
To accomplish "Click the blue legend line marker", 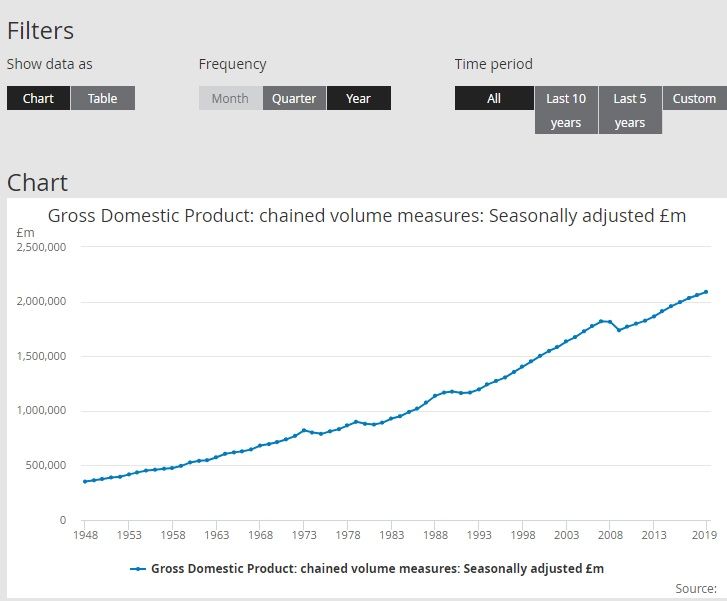I will tap(138, 569).
